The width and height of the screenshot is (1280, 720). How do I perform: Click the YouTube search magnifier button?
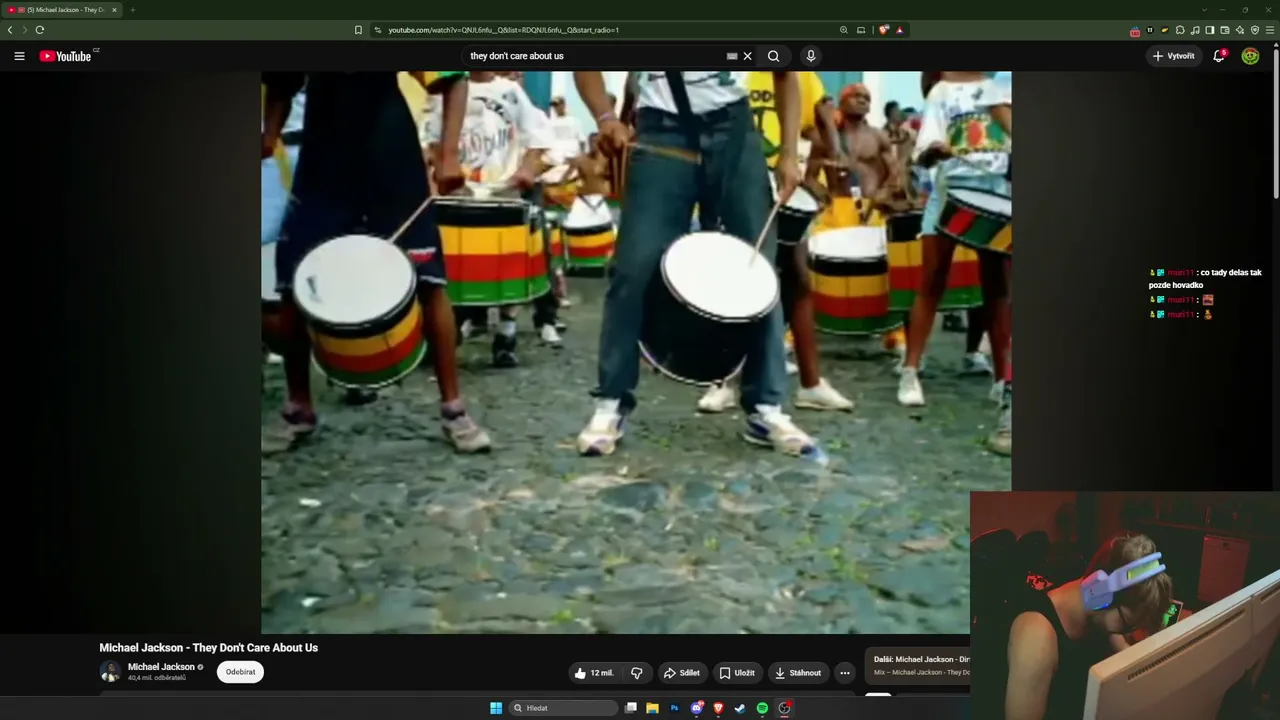[x=773, y=56]
